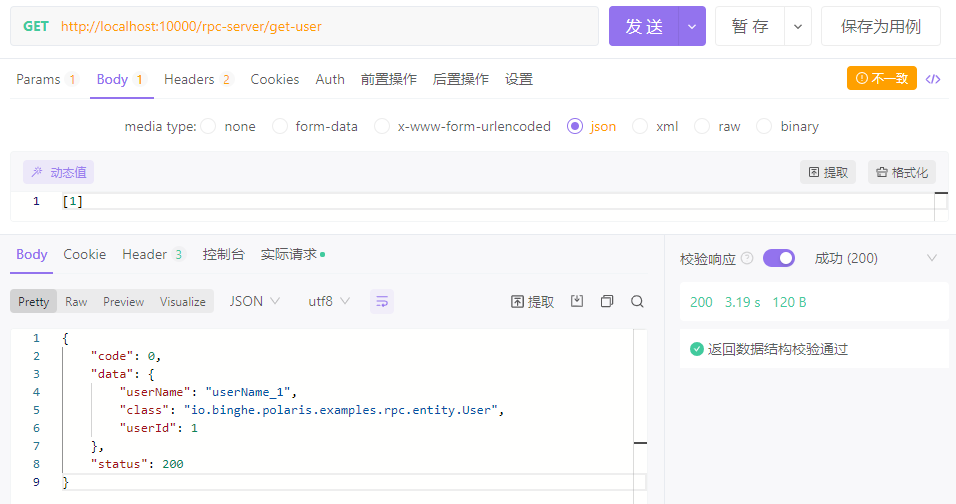The width and height of the screenshot is (956, 504).
Task: Open the JSON format dropdown
Action: pyautogui.click(x=254, y=301)
